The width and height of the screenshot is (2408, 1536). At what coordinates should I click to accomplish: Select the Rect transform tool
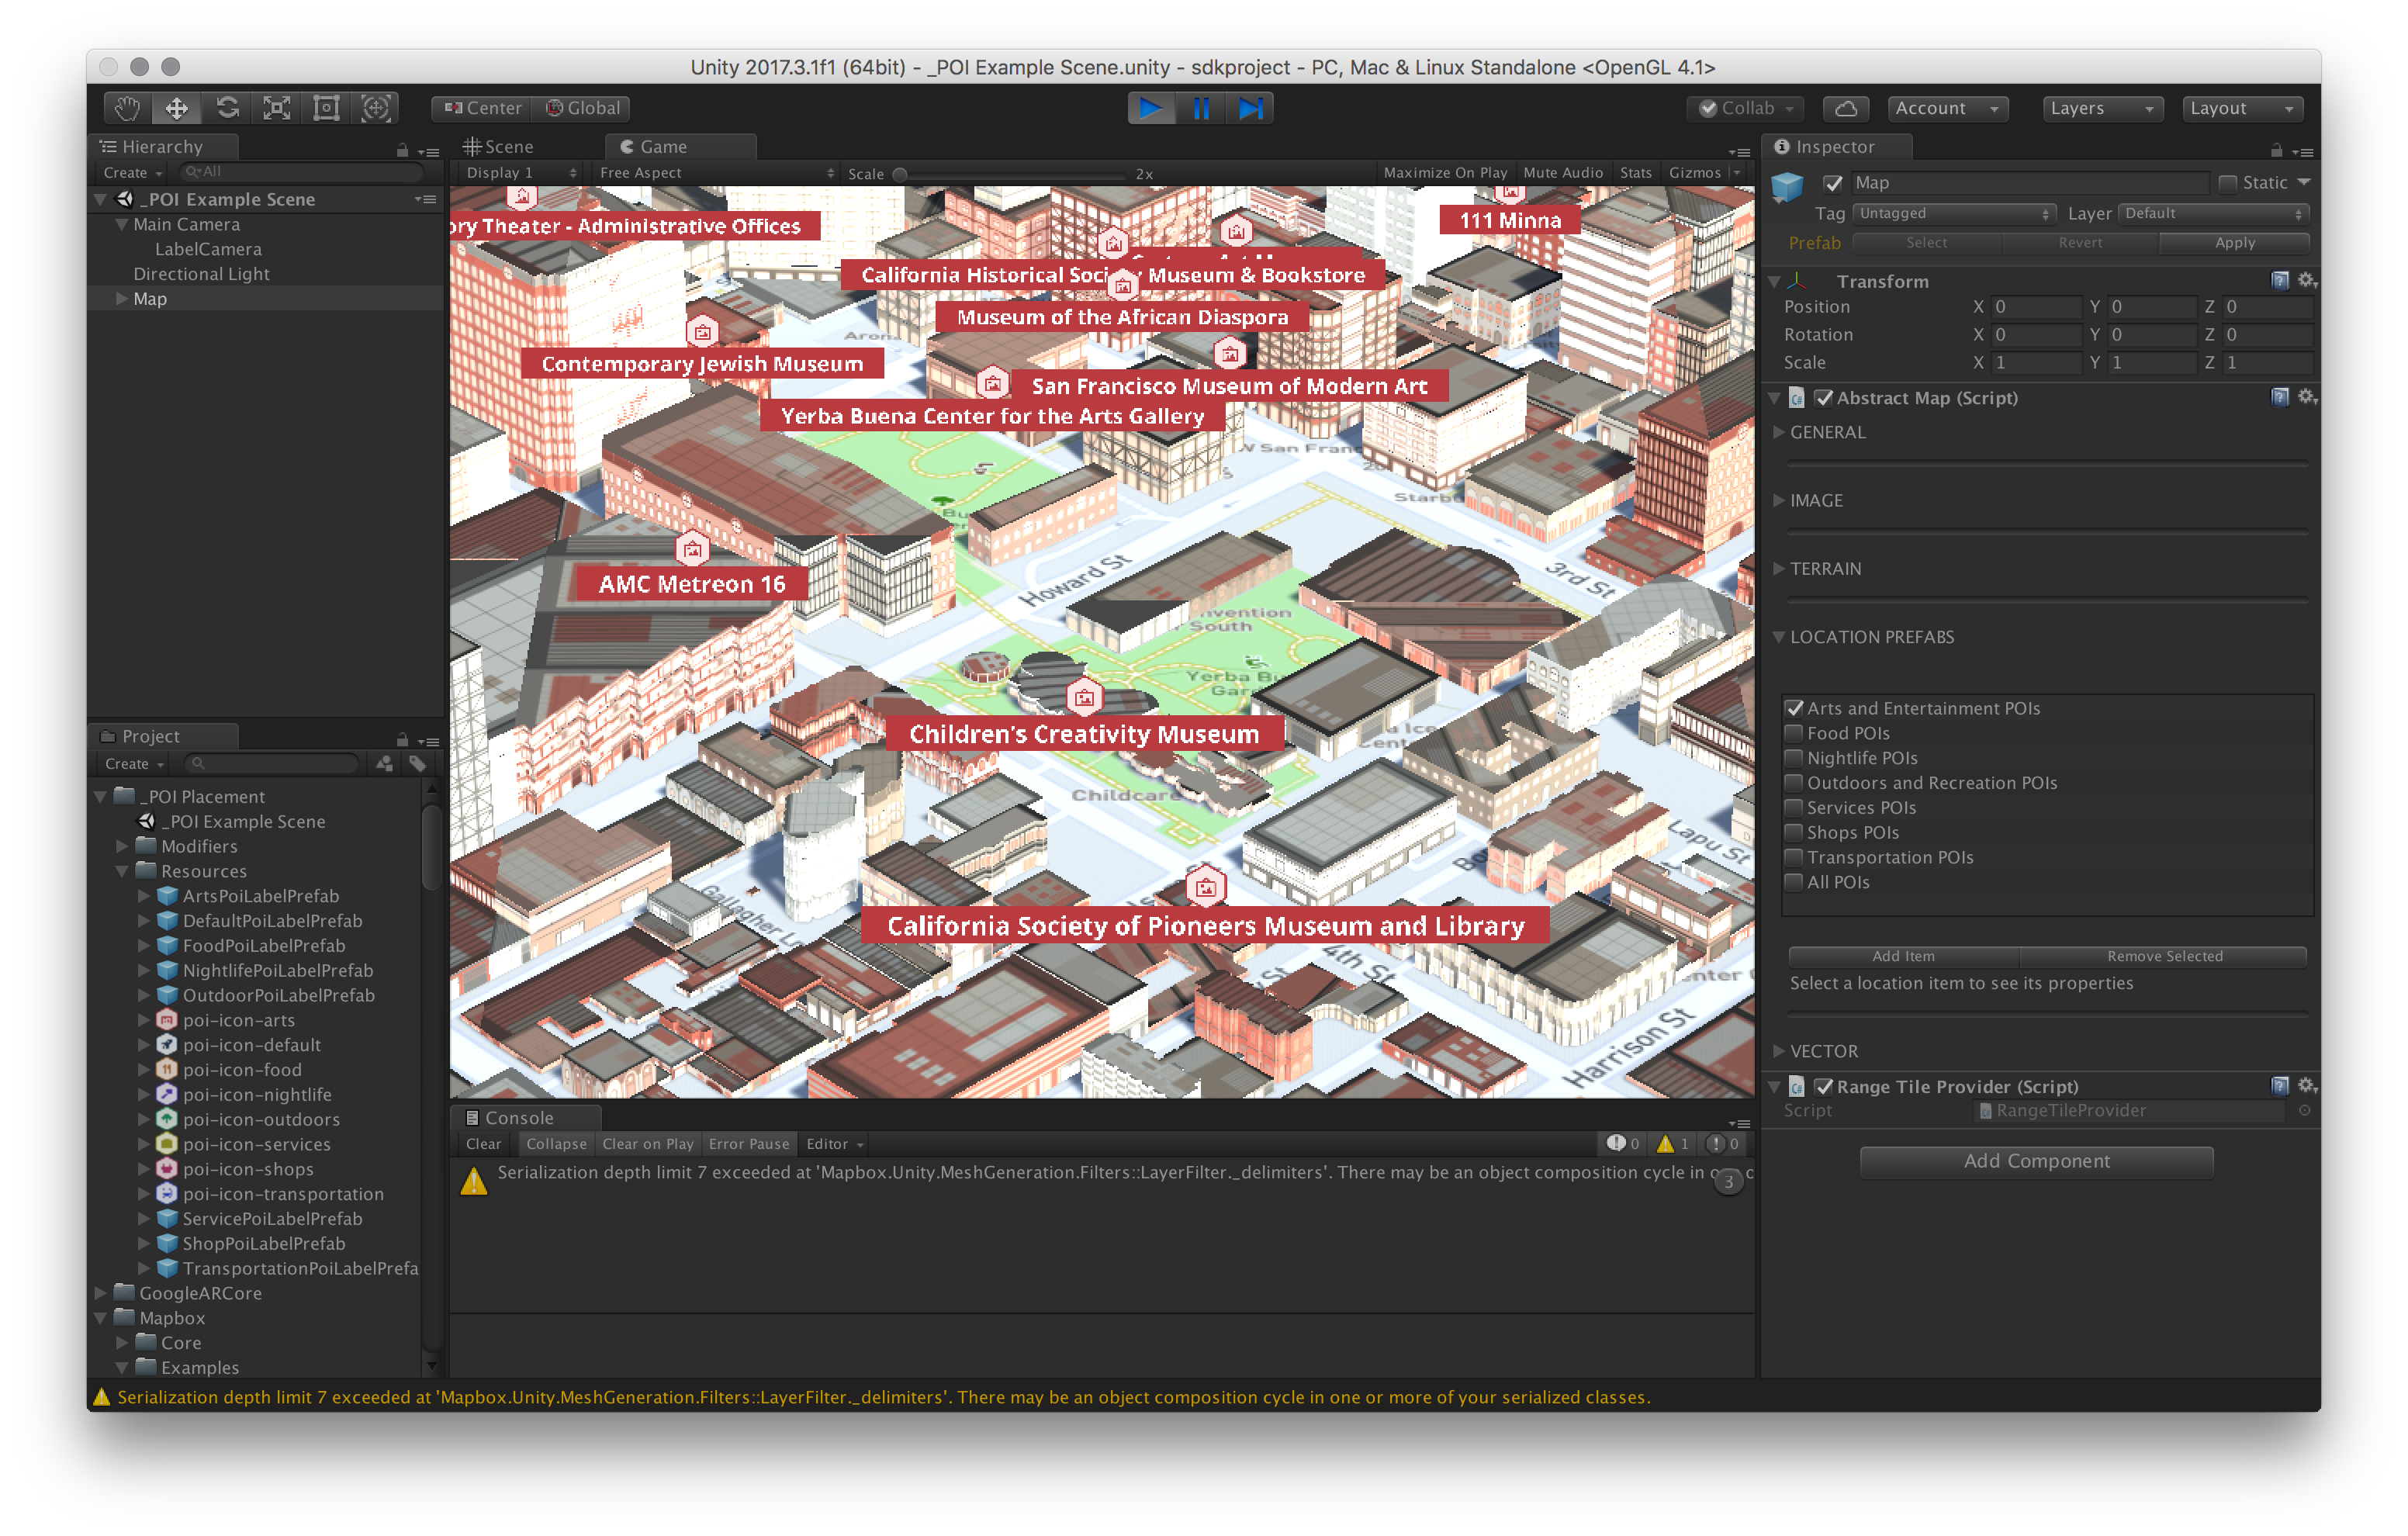[326, 108]
